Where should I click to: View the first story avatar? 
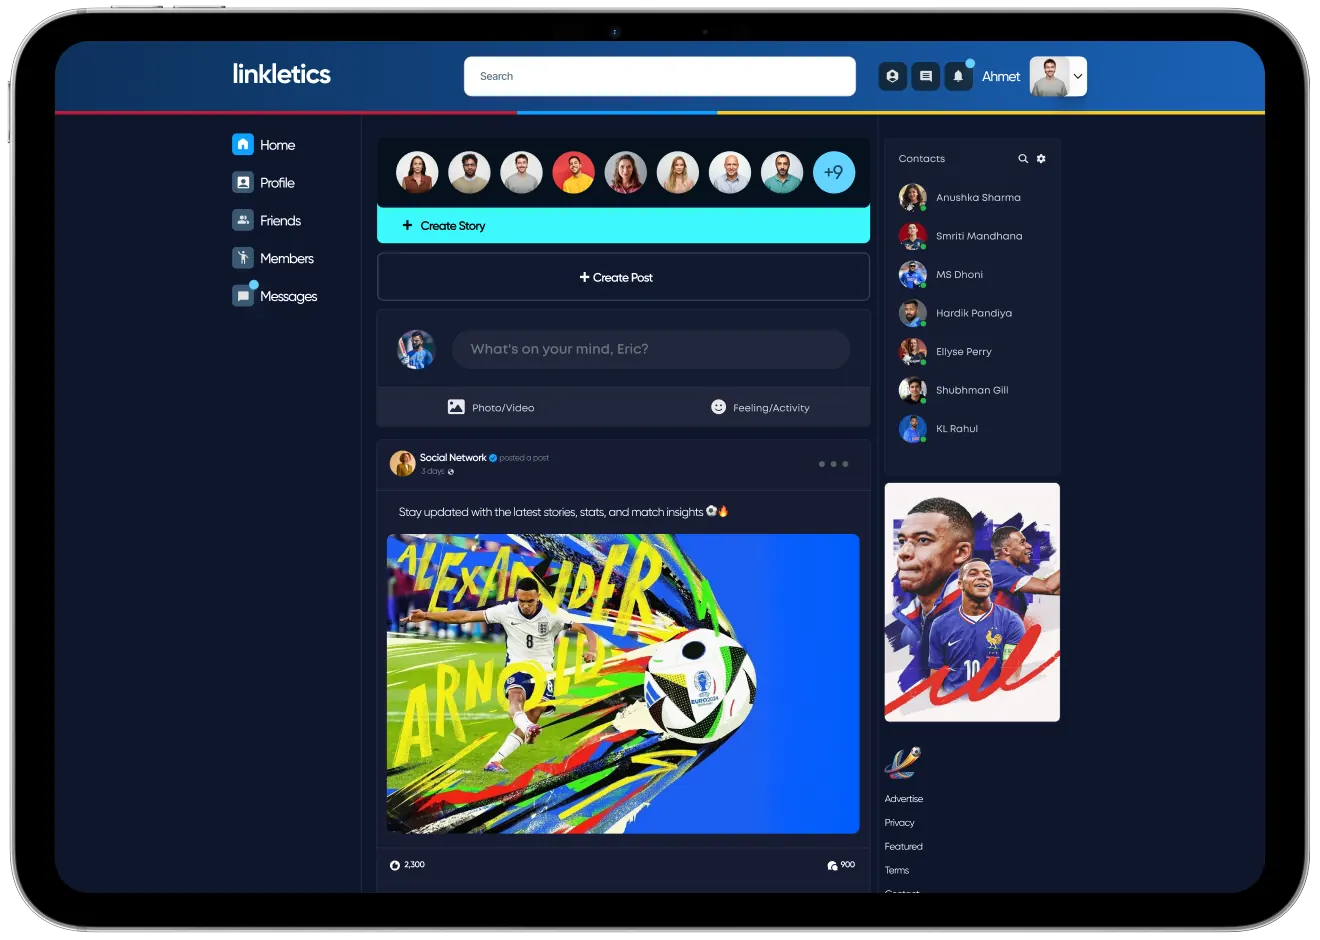click(x=417, y=172)
